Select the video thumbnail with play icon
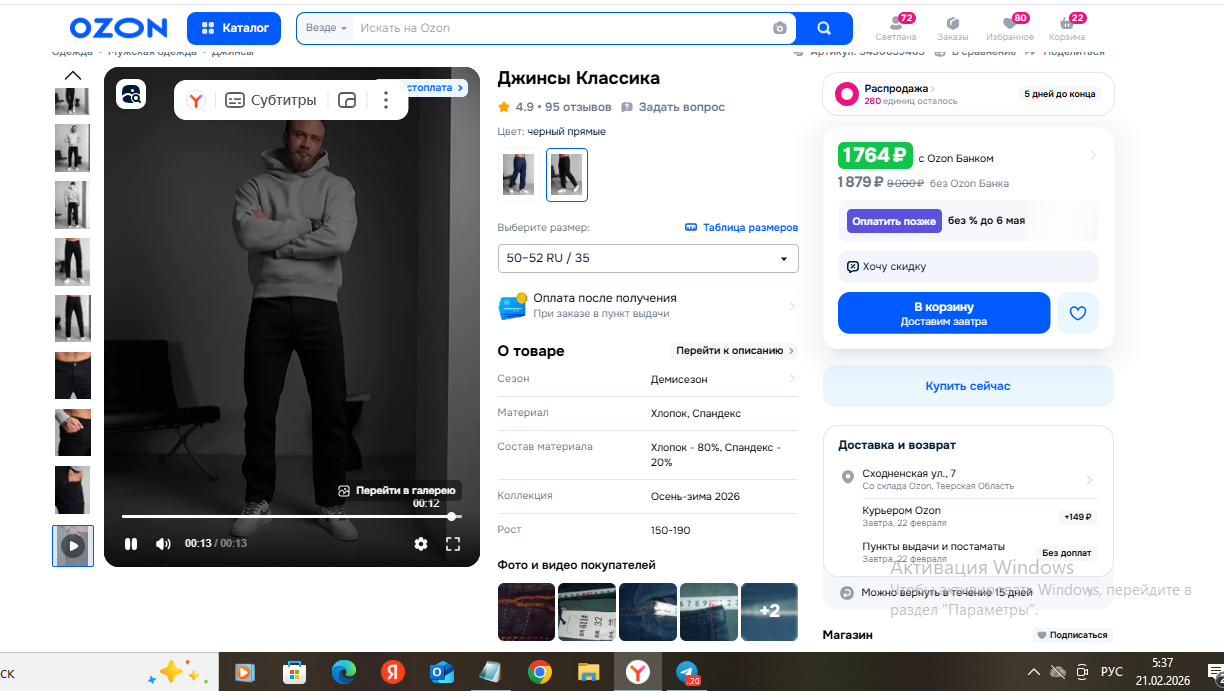The height and width of the screenshot is (691, 1224). coord(73,546)
